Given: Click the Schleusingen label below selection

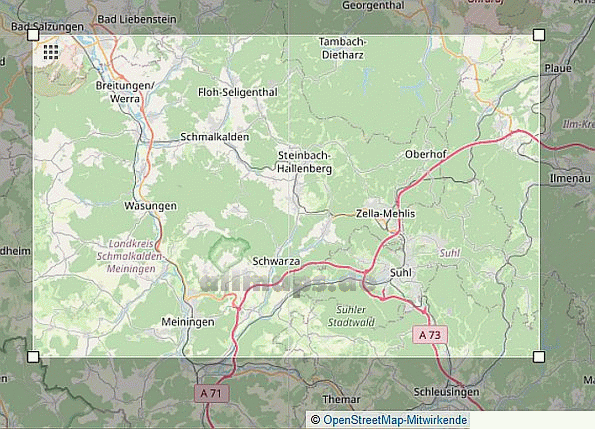Looking at the screenshot, I should [x=446, y=392].
